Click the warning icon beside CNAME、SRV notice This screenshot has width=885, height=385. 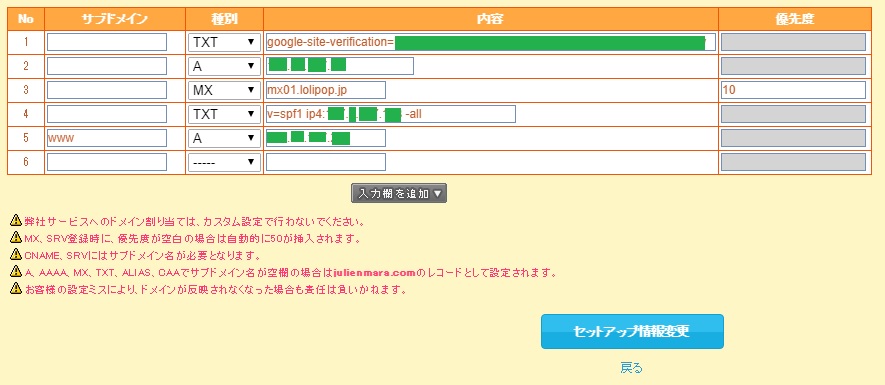coord(16,255)
